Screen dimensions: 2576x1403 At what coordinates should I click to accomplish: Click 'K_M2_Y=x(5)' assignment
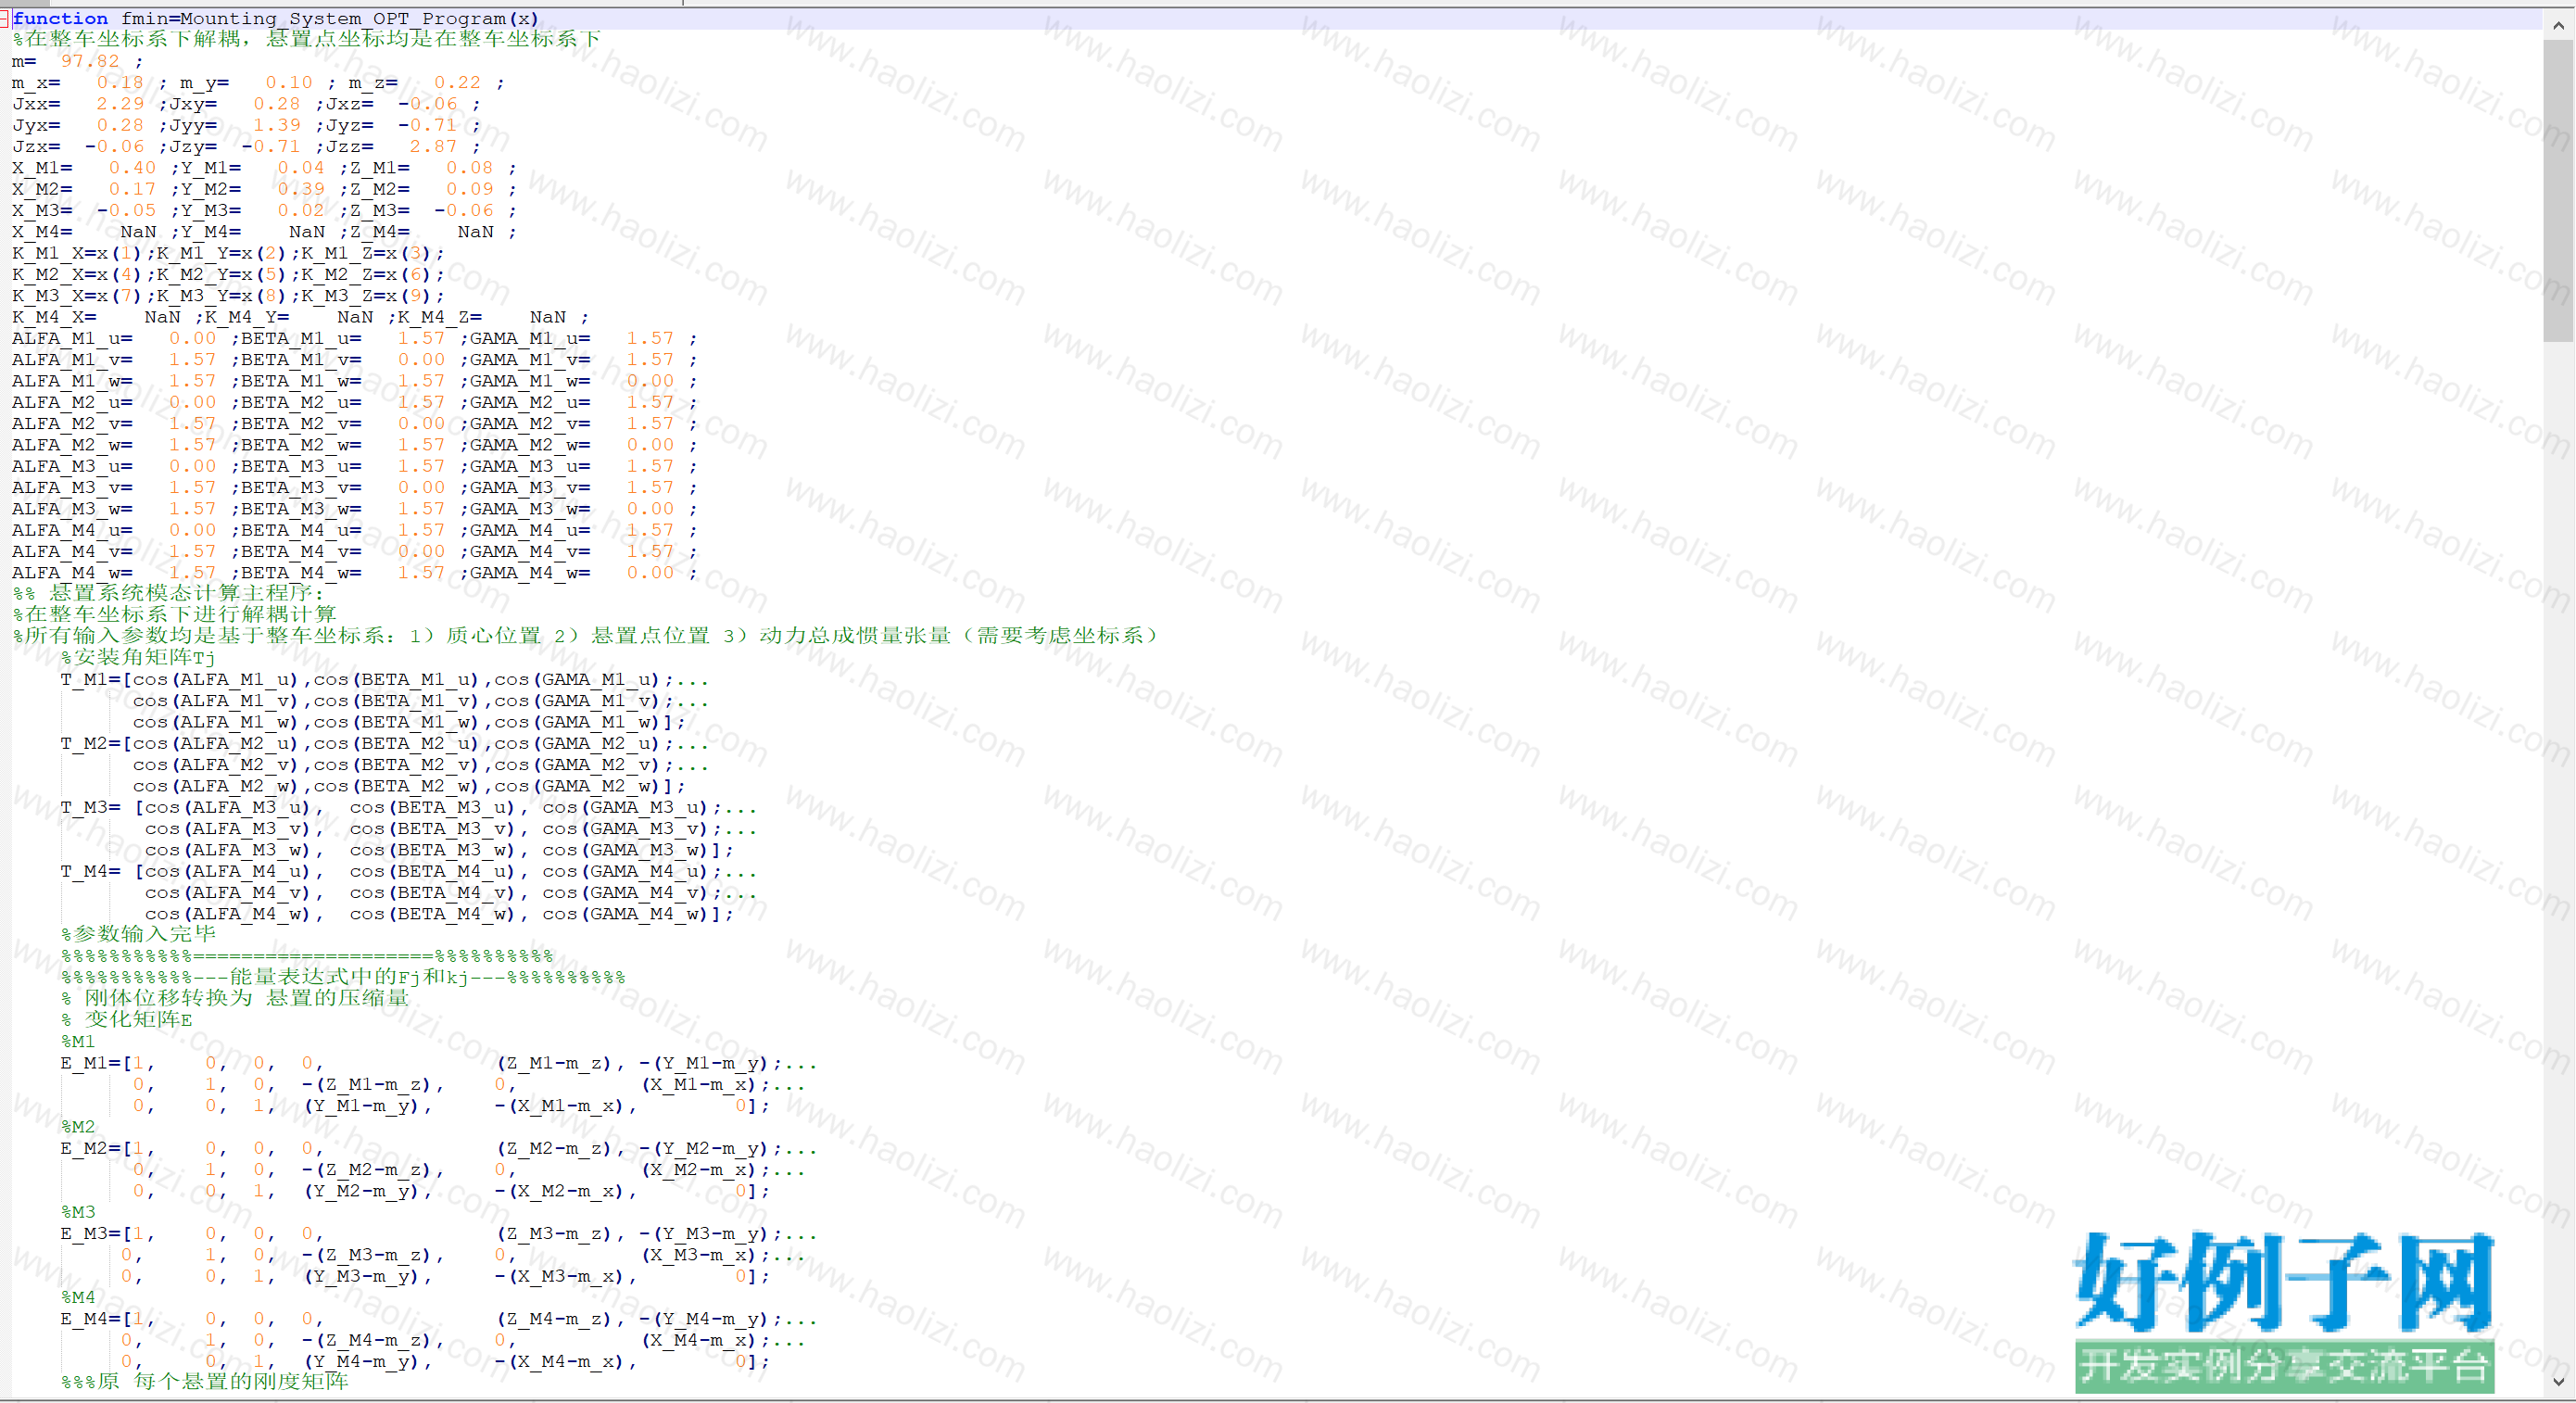point(223,275)
